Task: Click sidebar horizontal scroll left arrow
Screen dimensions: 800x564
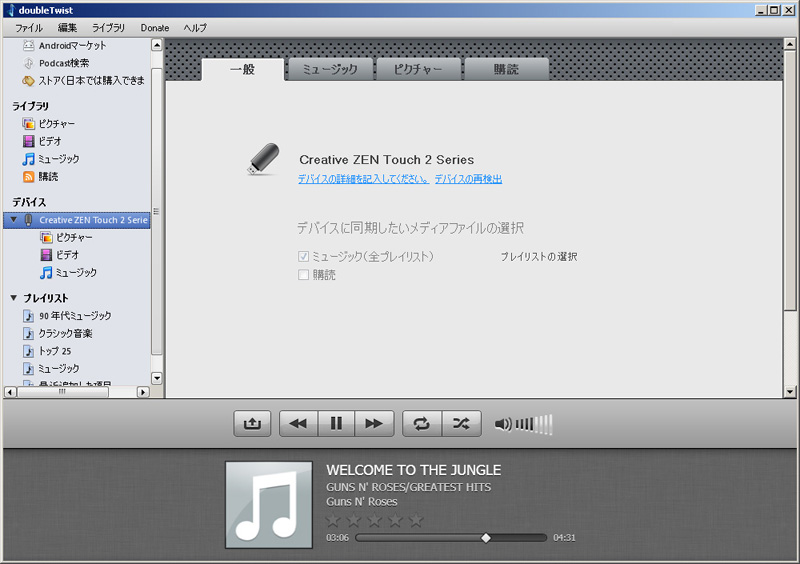Action: coord(10,392)
